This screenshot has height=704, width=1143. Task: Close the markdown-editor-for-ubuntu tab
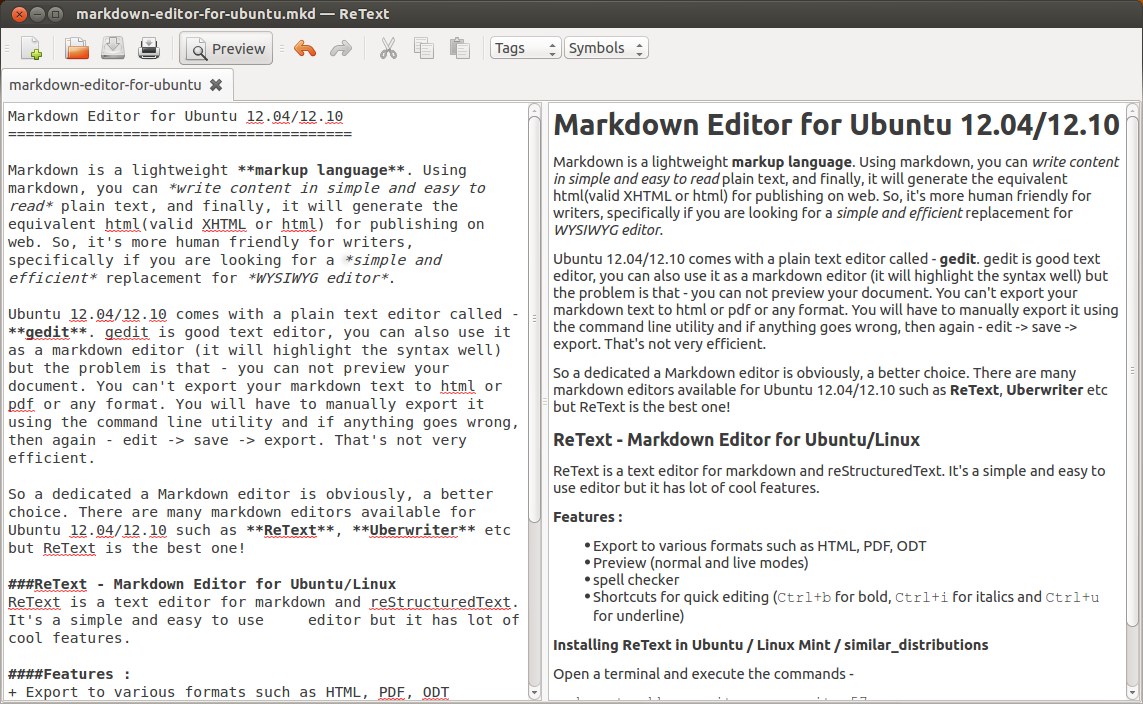216,85
